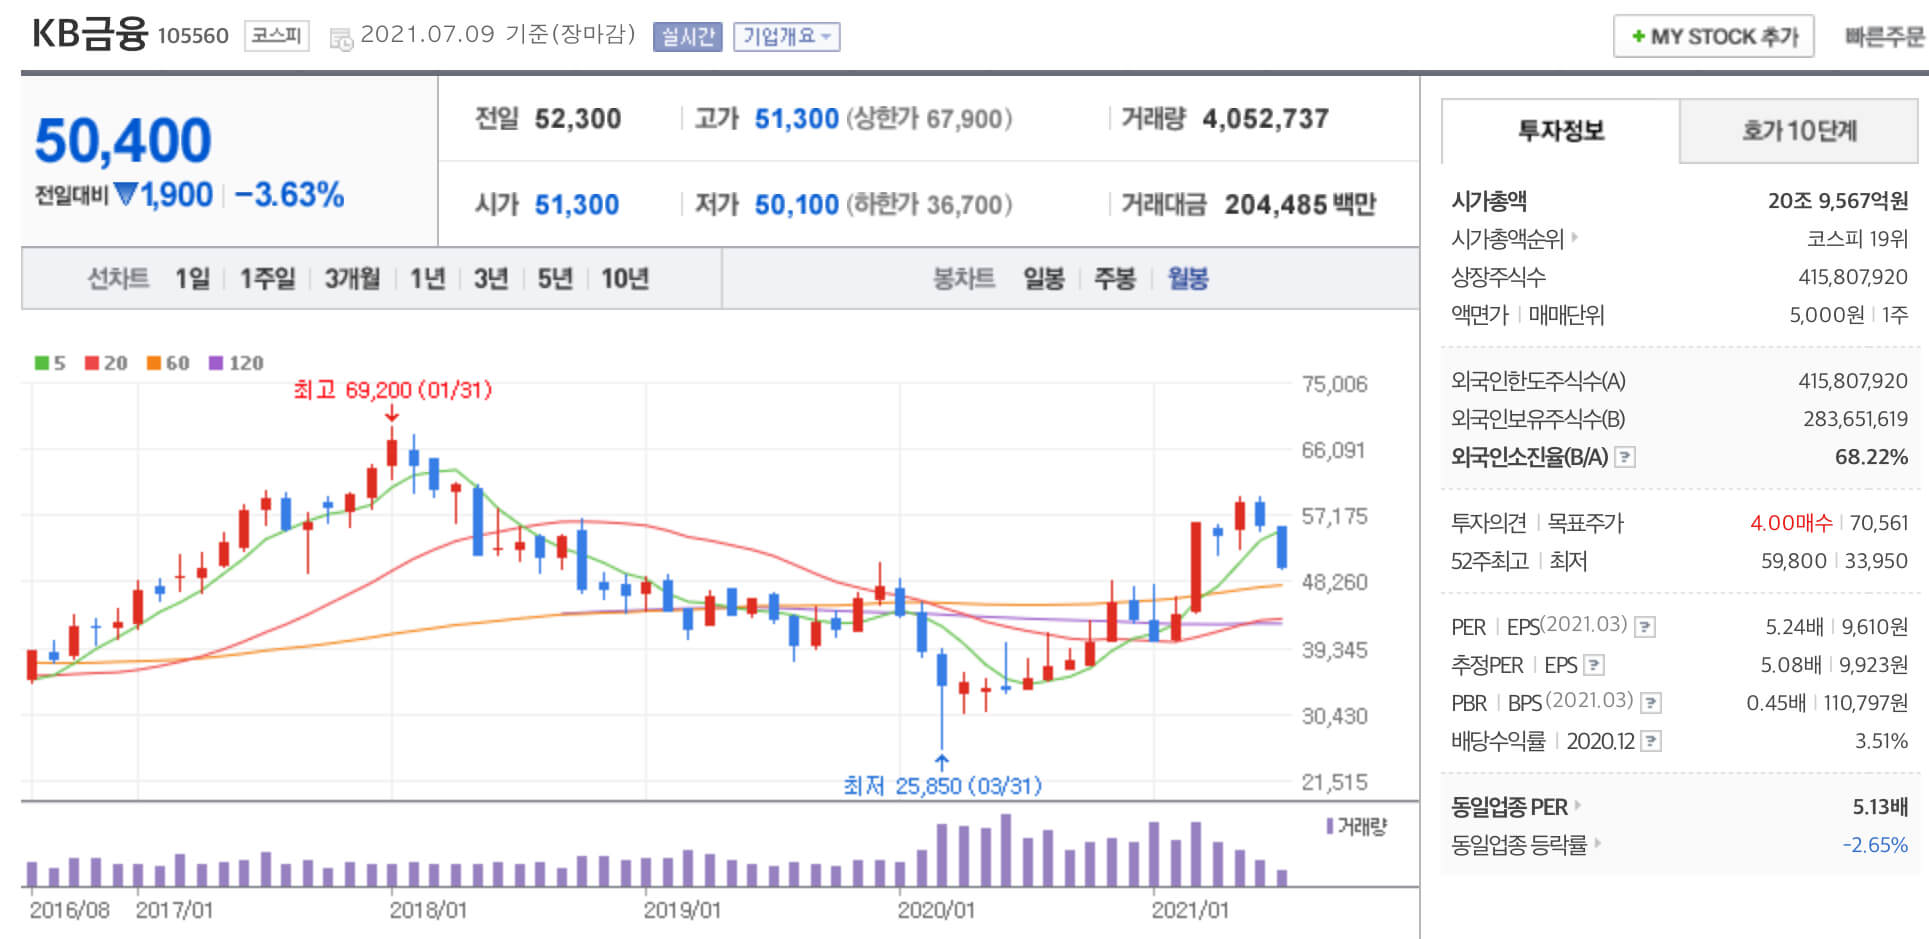Open help icon next to PER EPS(2021.03)
This screenshot has width=1929, height=939.
pyautogui.click(x=1644, y=627)
